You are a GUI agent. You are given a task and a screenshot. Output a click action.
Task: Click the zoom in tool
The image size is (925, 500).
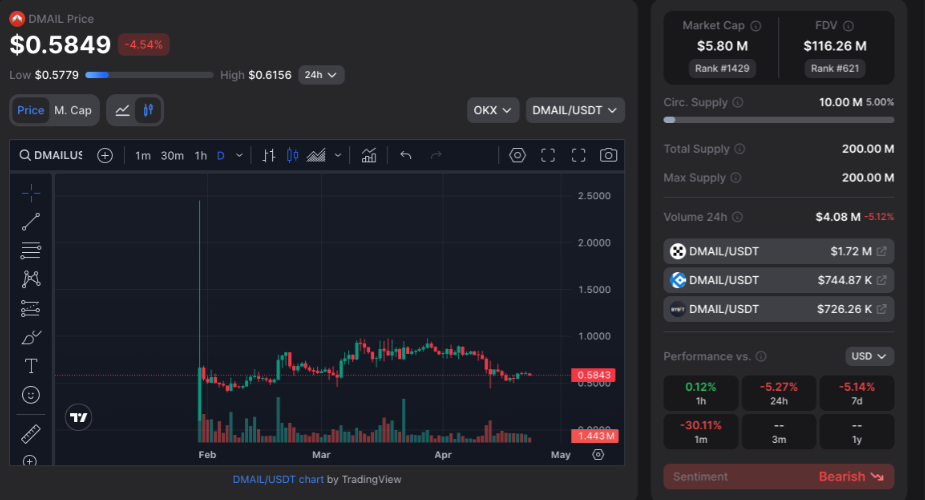[29, 461]
